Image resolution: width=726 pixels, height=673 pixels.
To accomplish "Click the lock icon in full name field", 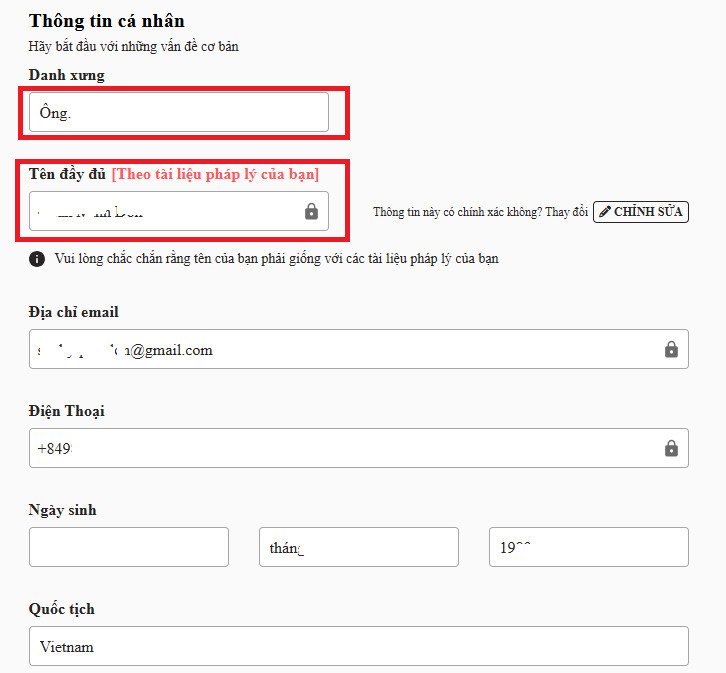I will [311, 212].
